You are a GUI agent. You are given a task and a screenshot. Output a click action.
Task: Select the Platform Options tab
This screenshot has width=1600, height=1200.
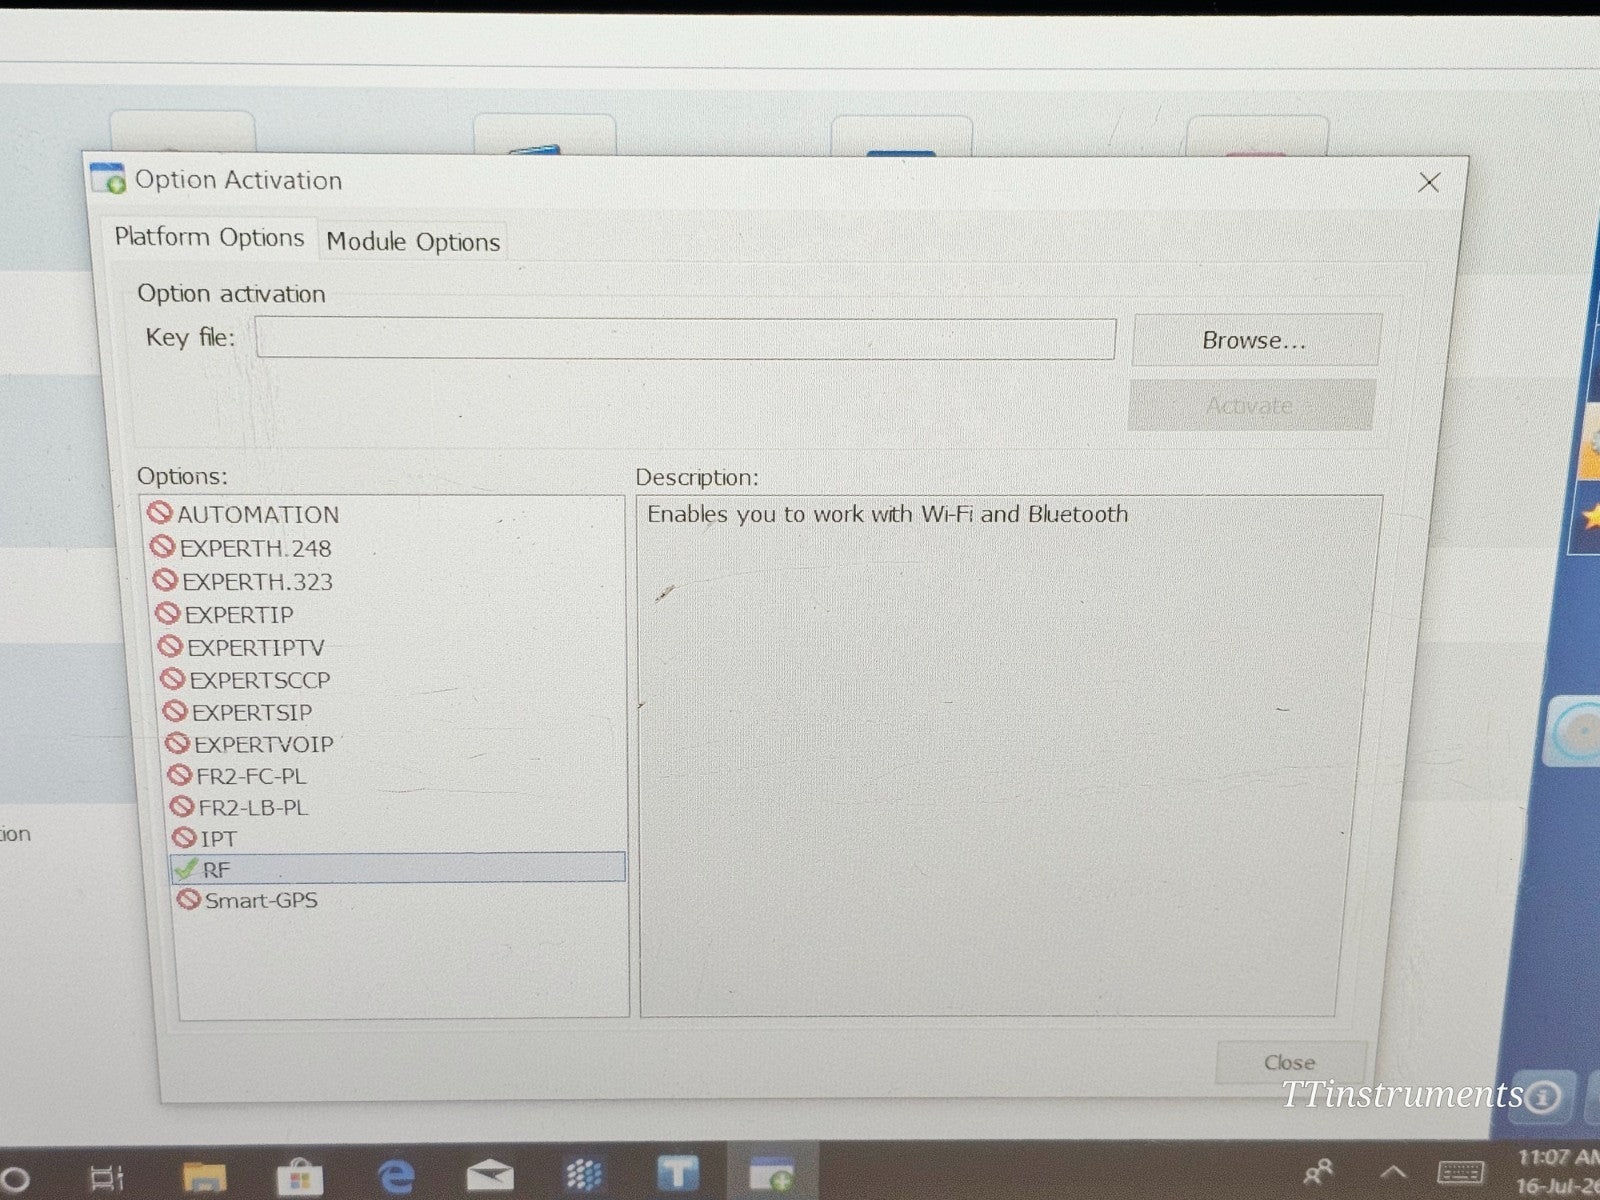tap(209, 238)
